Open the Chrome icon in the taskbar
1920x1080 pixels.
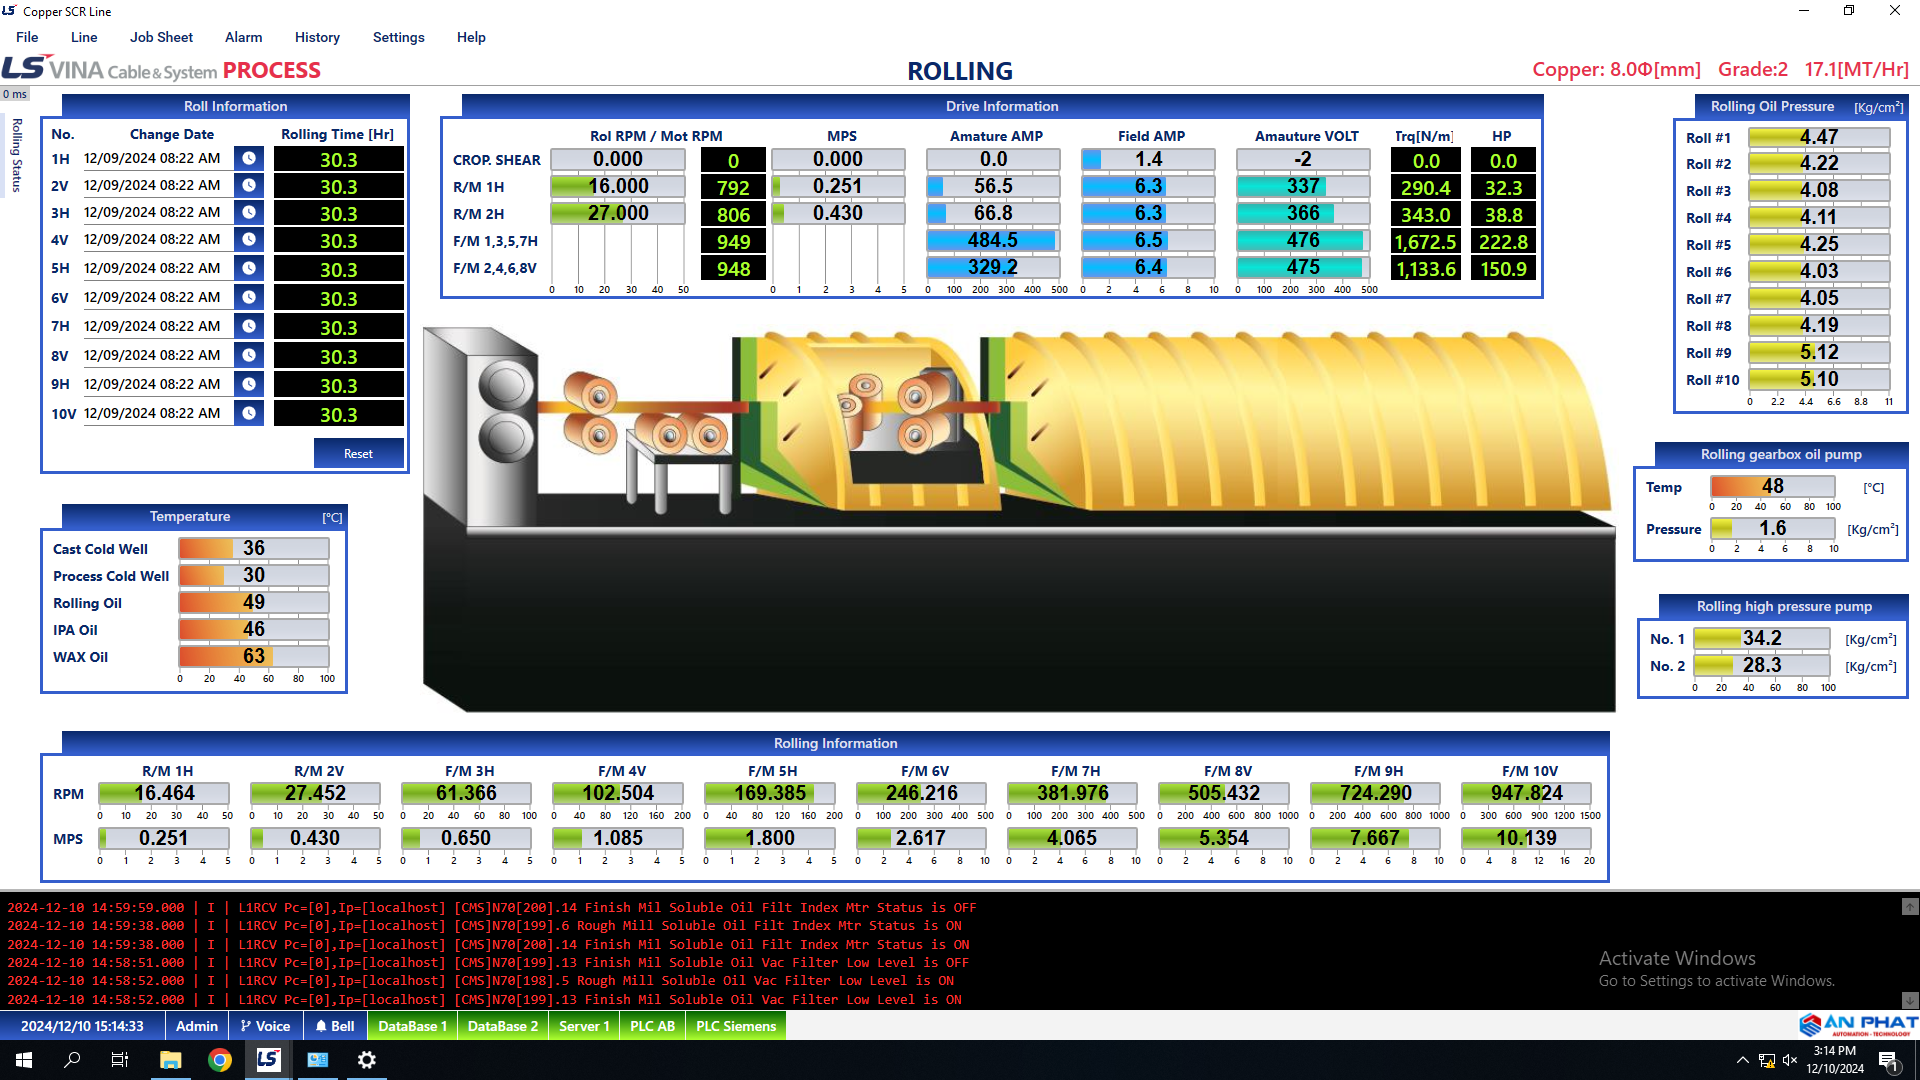click(x=219, y=1060)
